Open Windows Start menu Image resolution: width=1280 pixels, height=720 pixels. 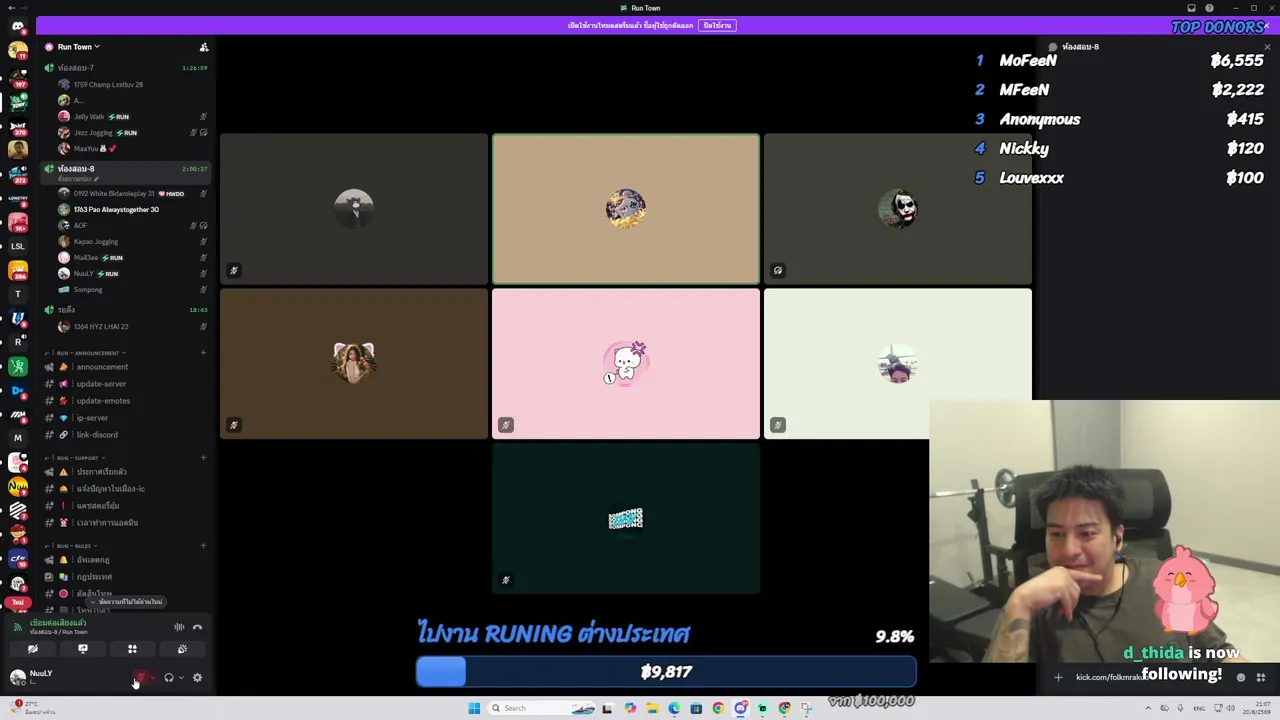pos(474,708)
